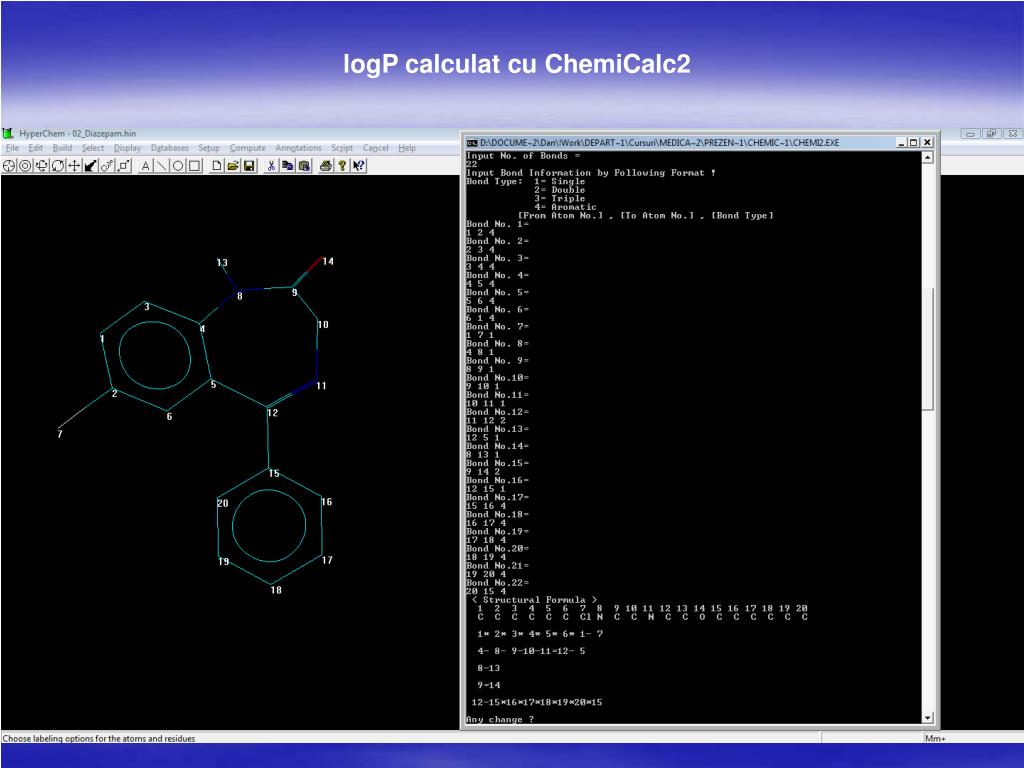Pick the Rotate in-plane tool
This screenshot has width=1024, height=768.
(x=57, y=166)
